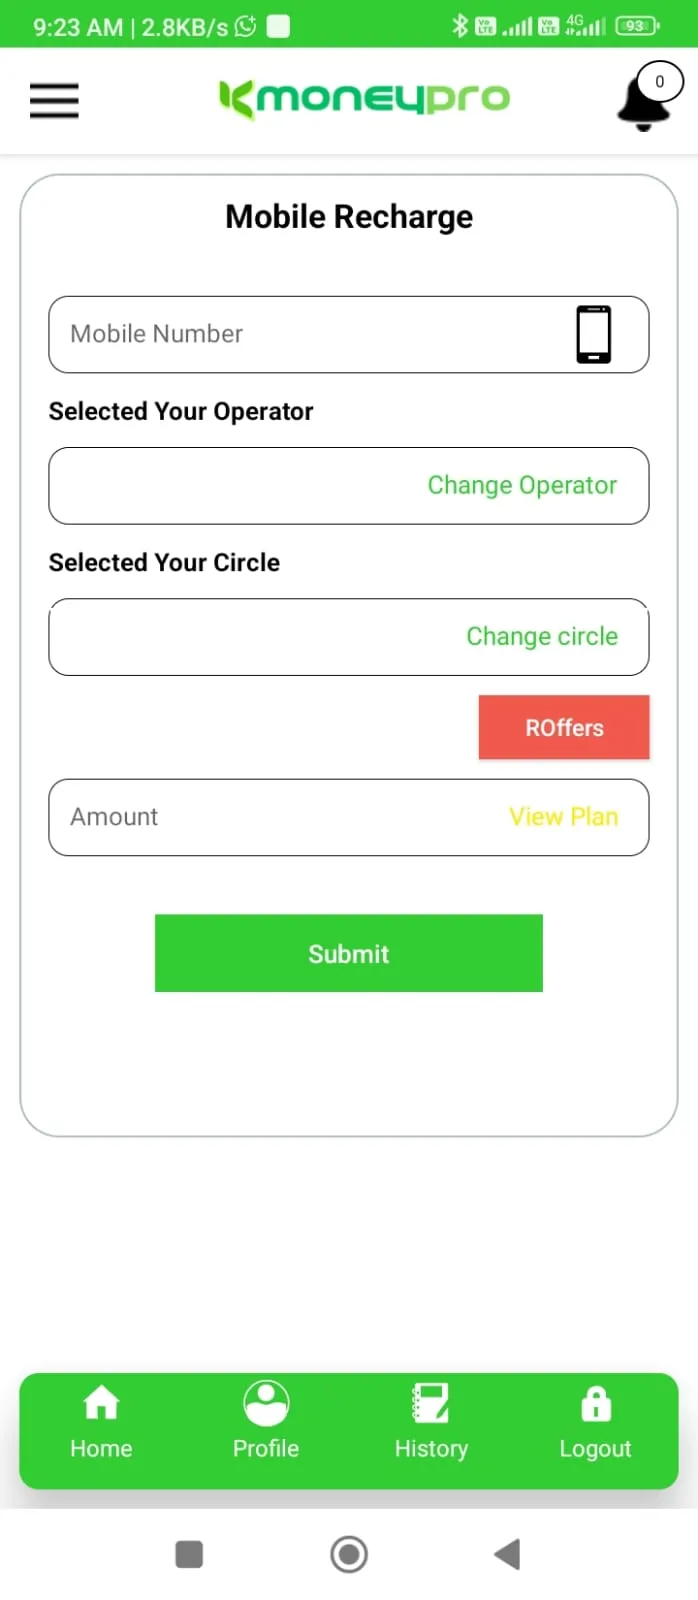
Task: Open the notification bell
Action: tap(643, 105)
